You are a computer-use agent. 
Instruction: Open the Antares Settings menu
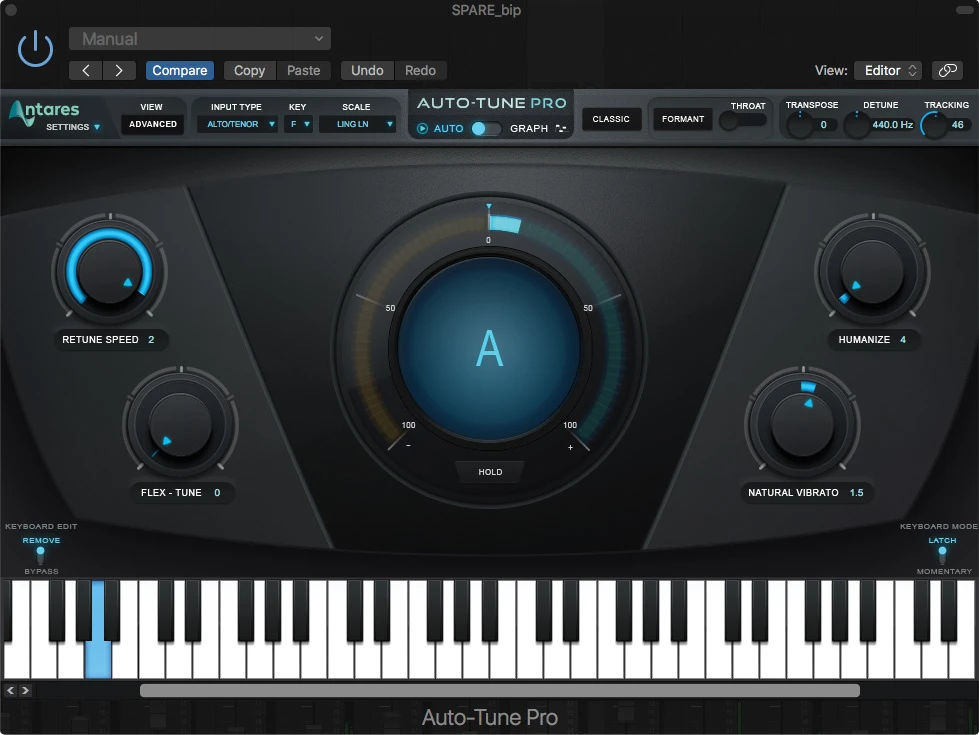(x=73, y=127)
